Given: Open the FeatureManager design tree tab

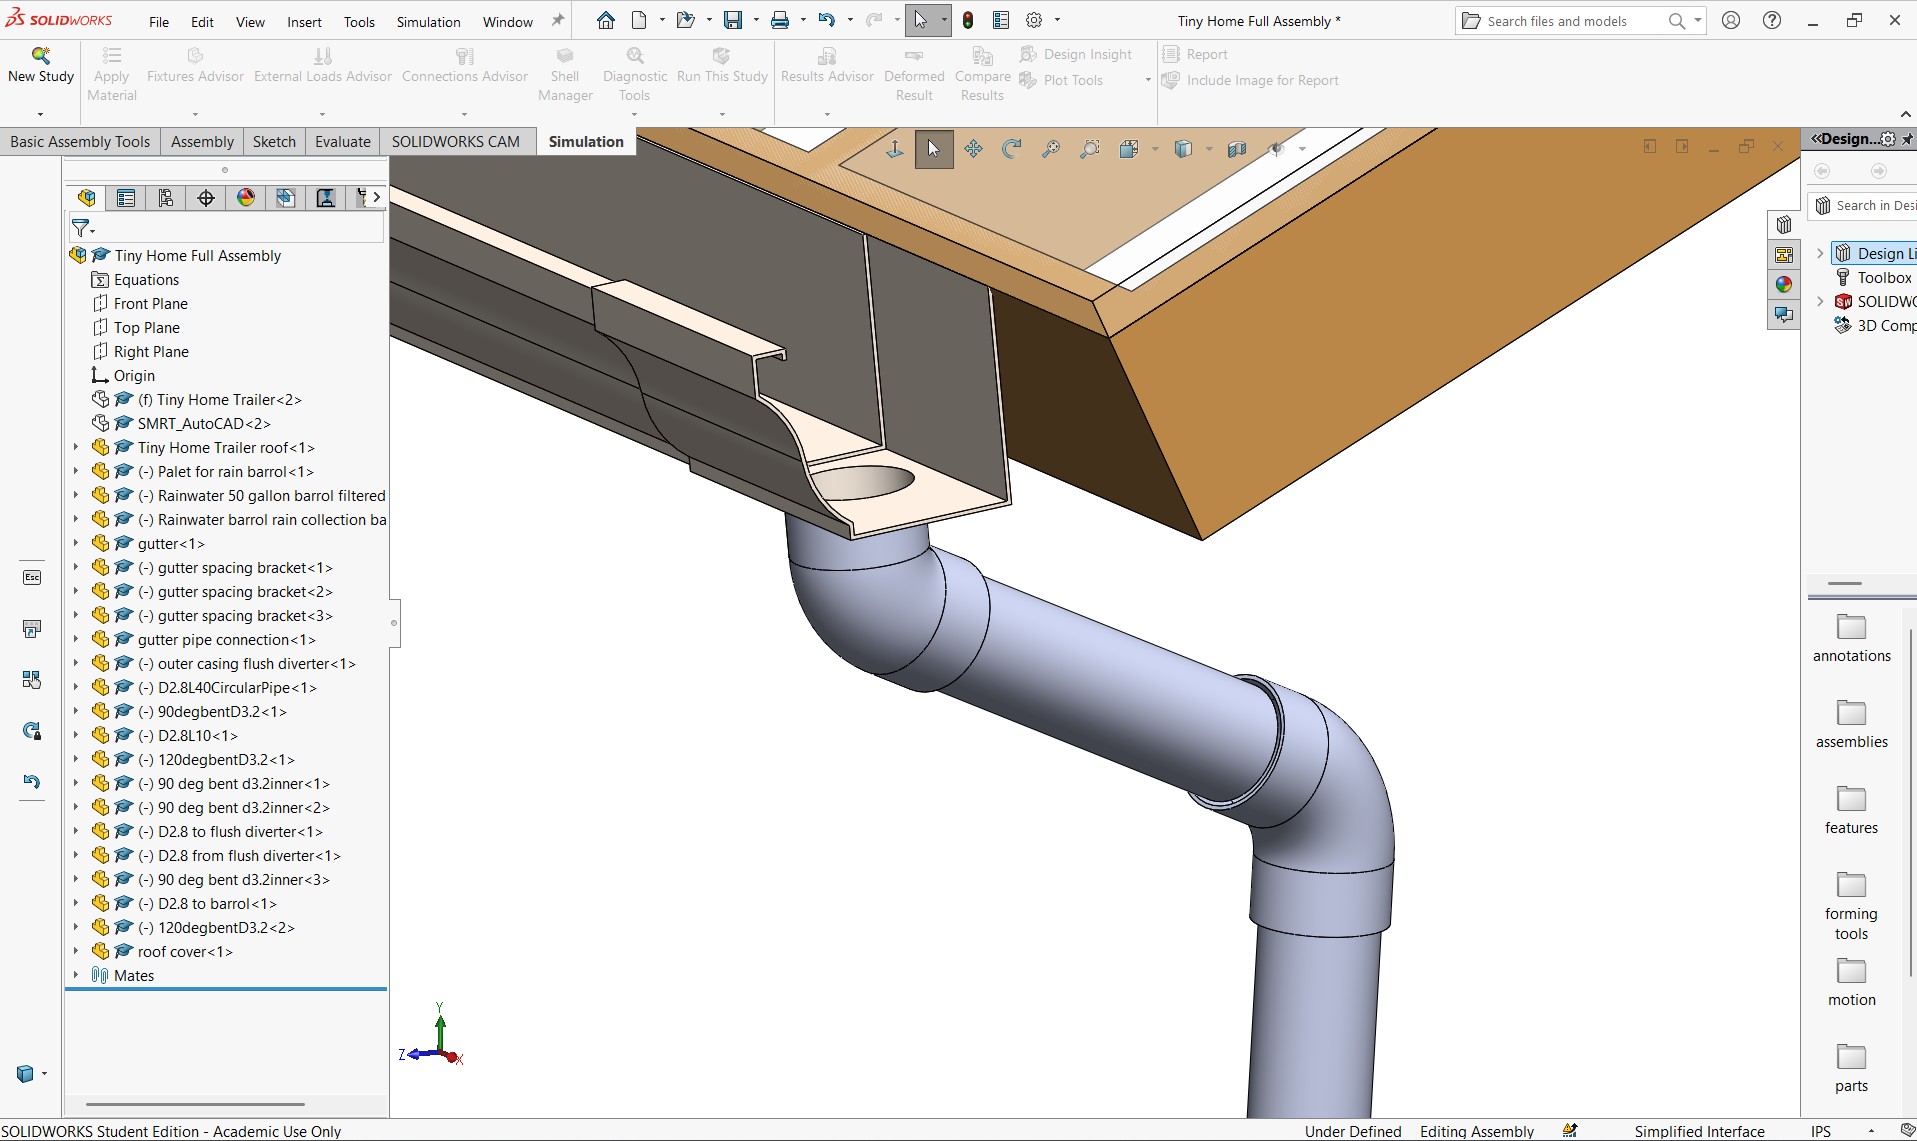Looking at the screenshot, I should click(87, 198).
